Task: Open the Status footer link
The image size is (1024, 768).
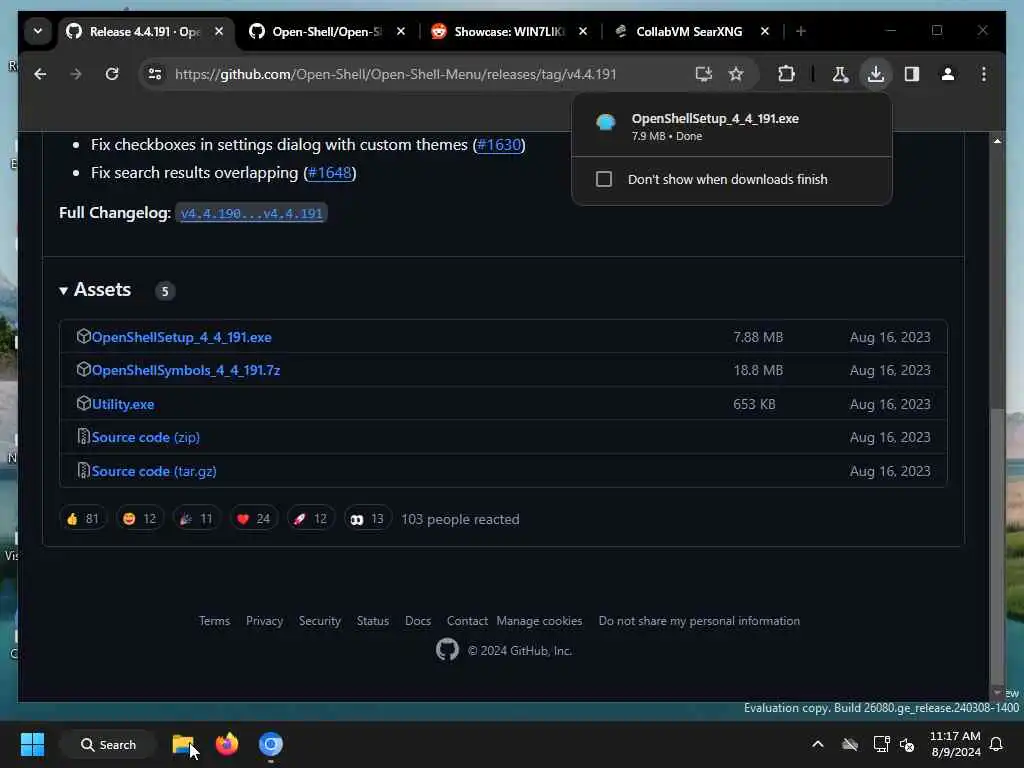Action: pyautogui.click(x=373, y=621)
